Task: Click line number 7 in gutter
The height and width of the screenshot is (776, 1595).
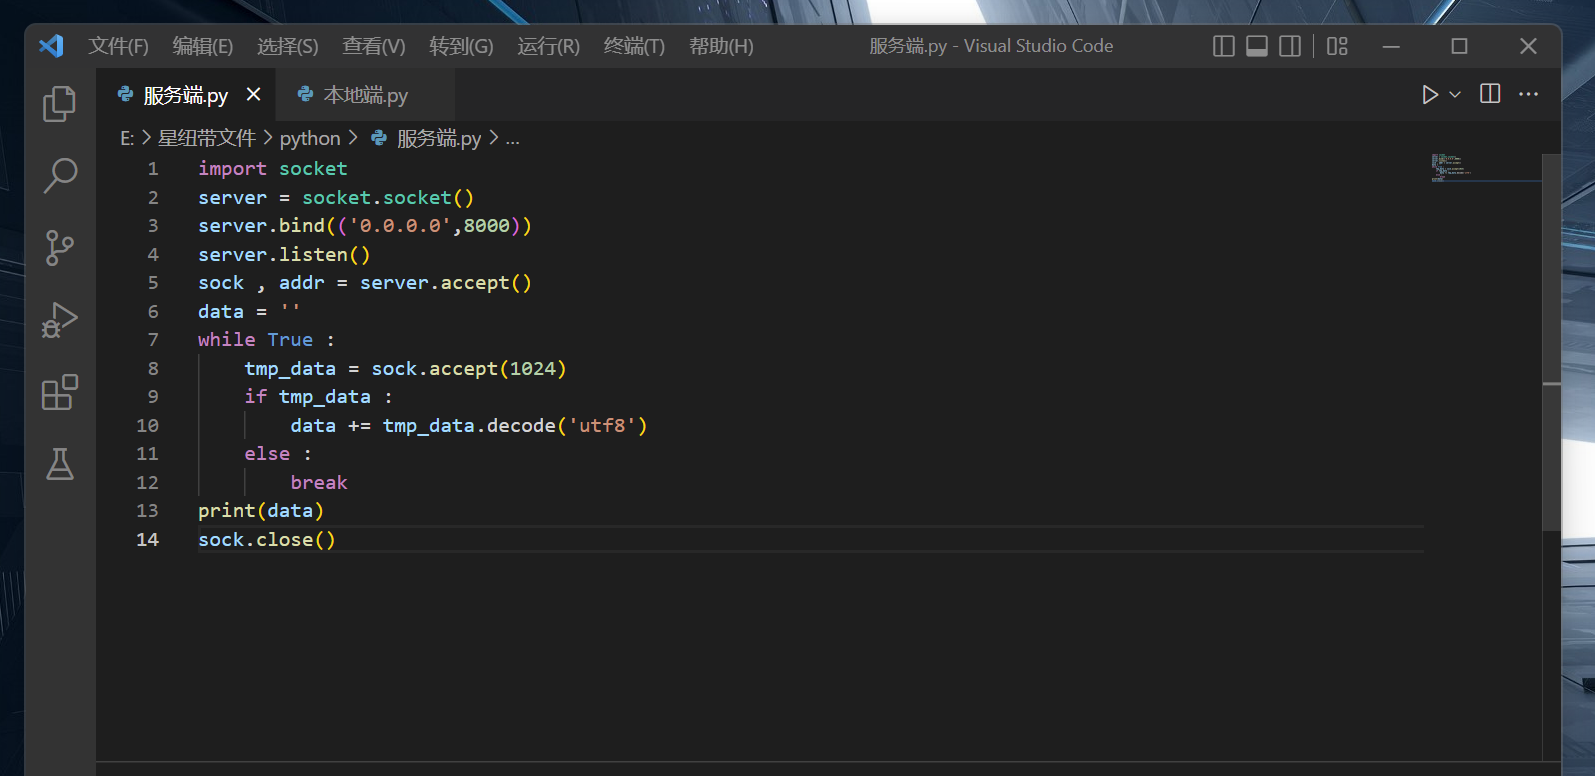Action: [x=153, y=340]
